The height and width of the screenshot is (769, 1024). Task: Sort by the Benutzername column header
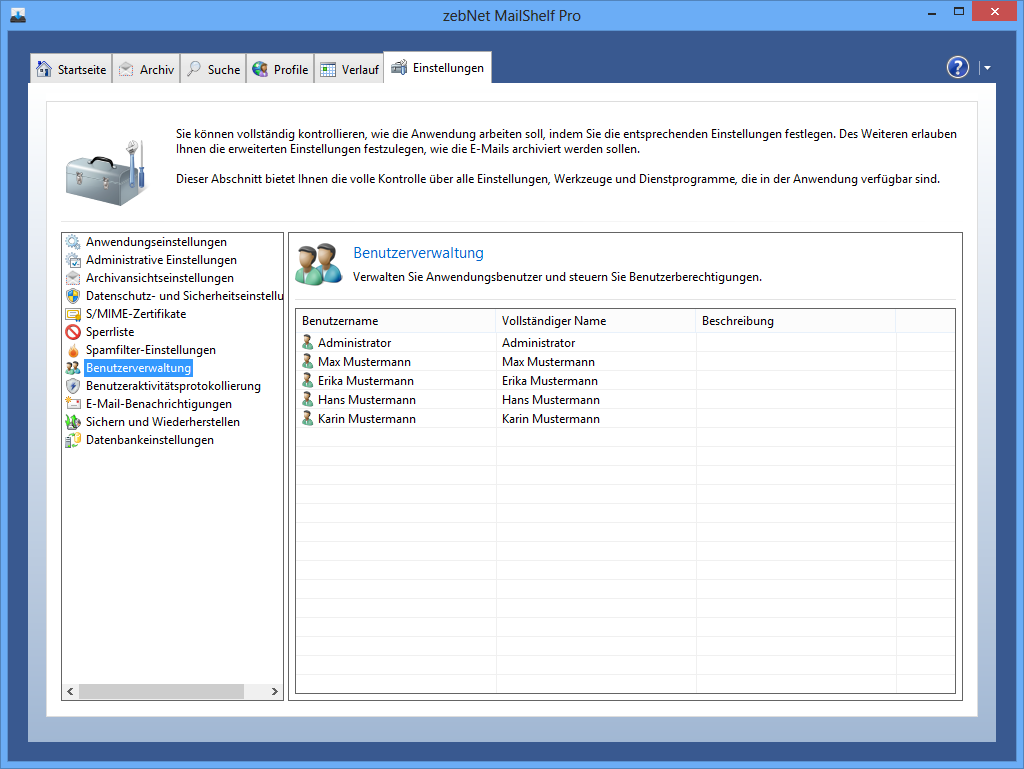click(x=396, y=321)
